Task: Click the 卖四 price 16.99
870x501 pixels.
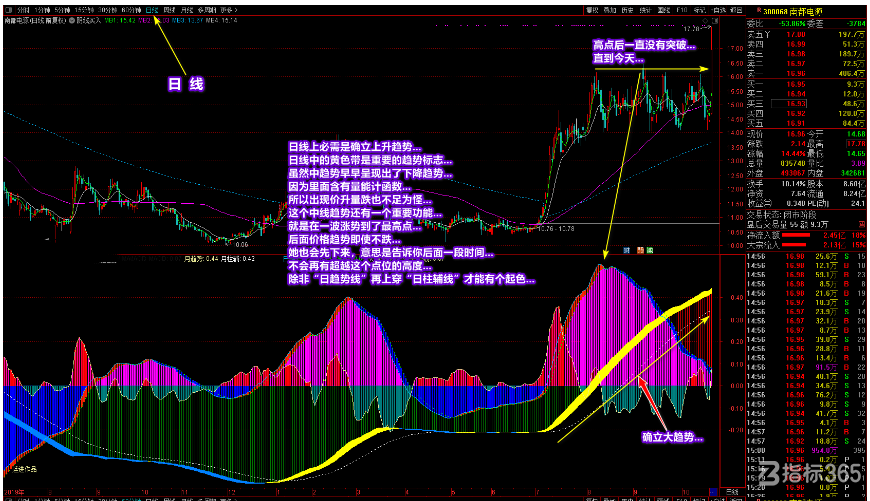Action: pos(796,44)
